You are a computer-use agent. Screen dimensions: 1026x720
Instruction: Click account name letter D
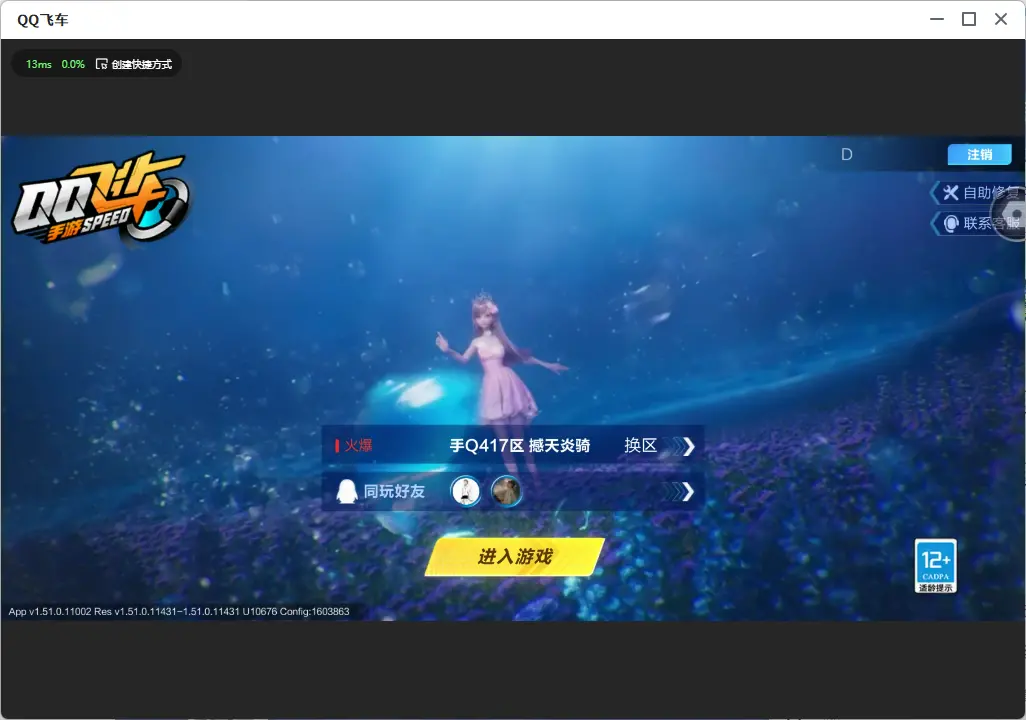point(847,154)
